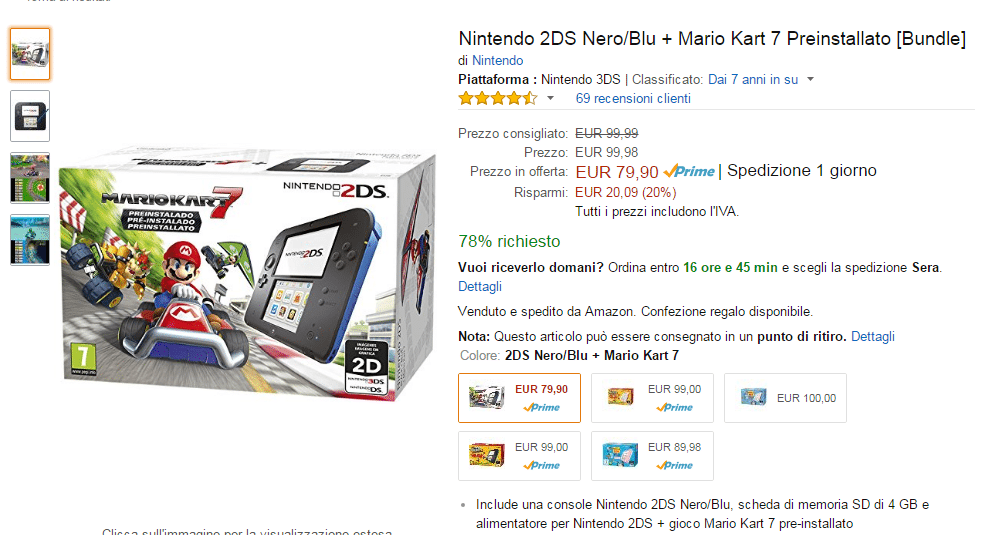Select the EUR 79,90 bundle option

coord(518,398)
